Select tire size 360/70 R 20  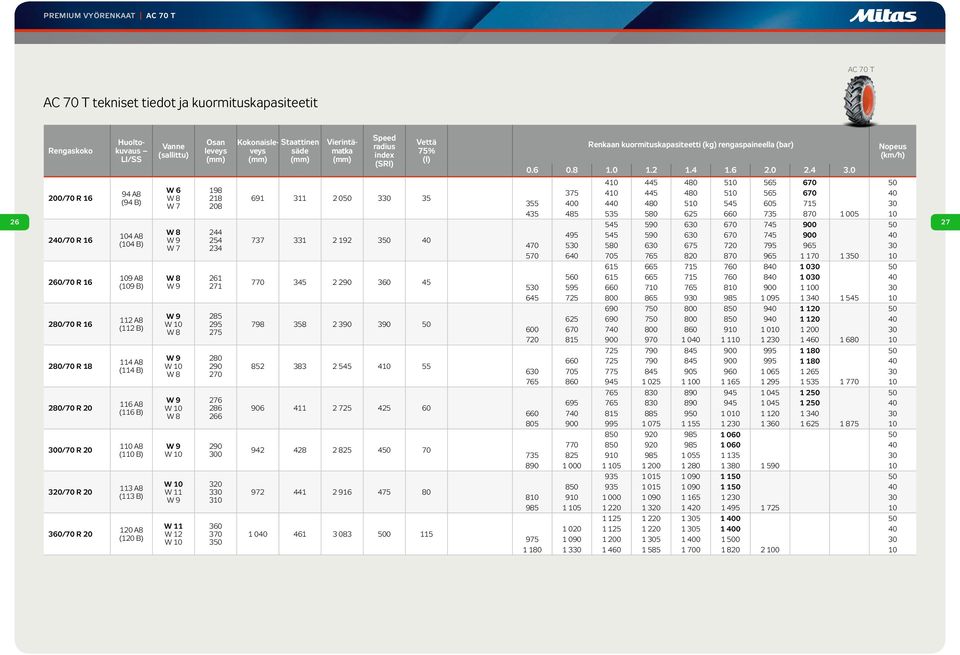[70, 534]
